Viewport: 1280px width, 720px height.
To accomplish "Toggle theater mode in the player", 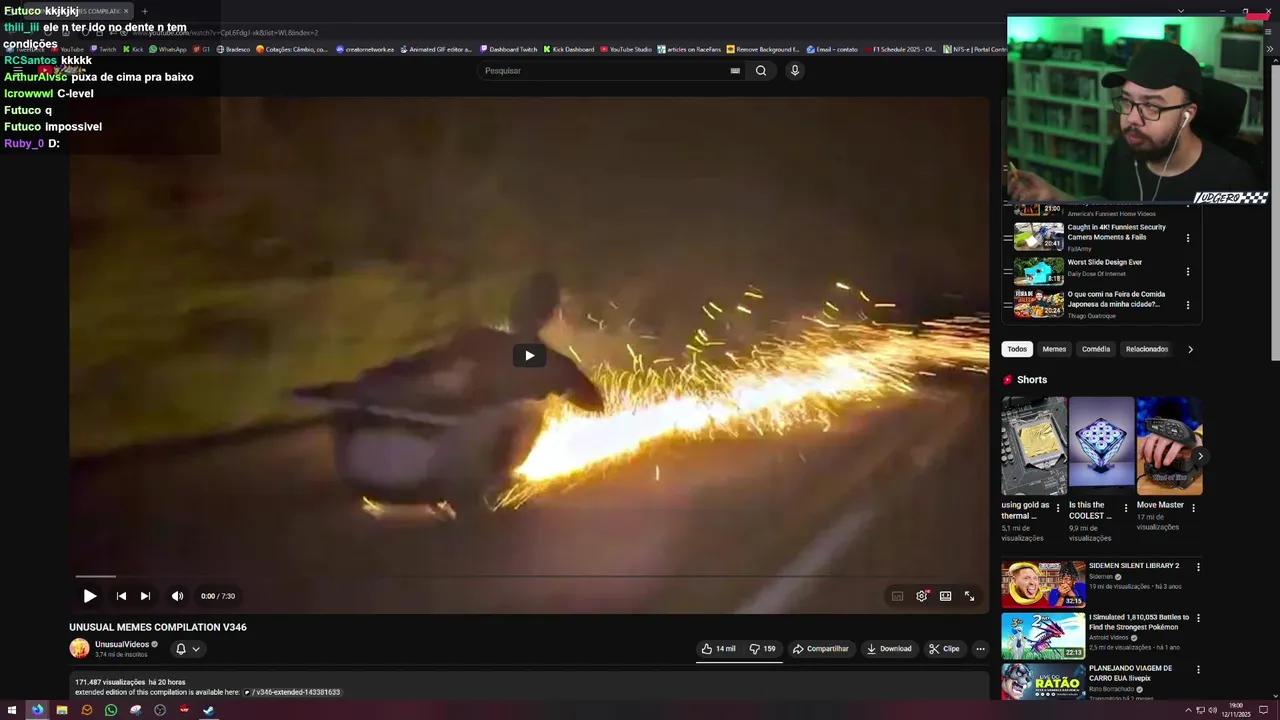I will pyautogui.click(x=945, y=596).
